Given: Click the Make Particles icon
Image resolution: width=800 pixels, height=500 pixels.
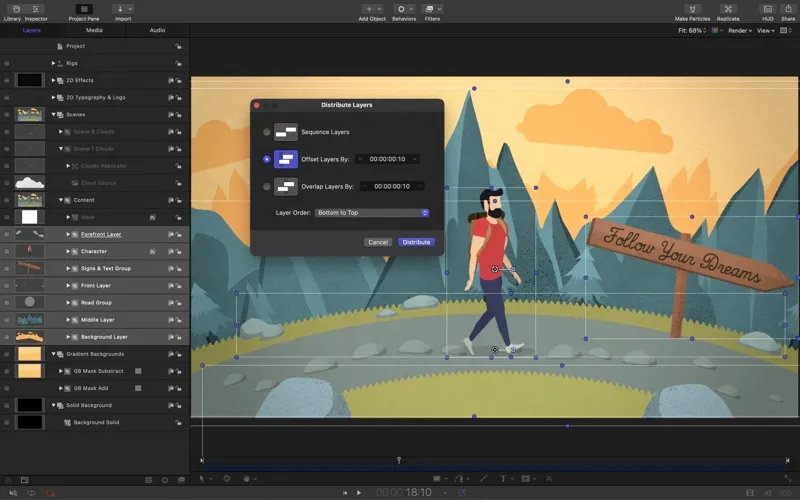Looking at the screenshot, I should 692,9.
